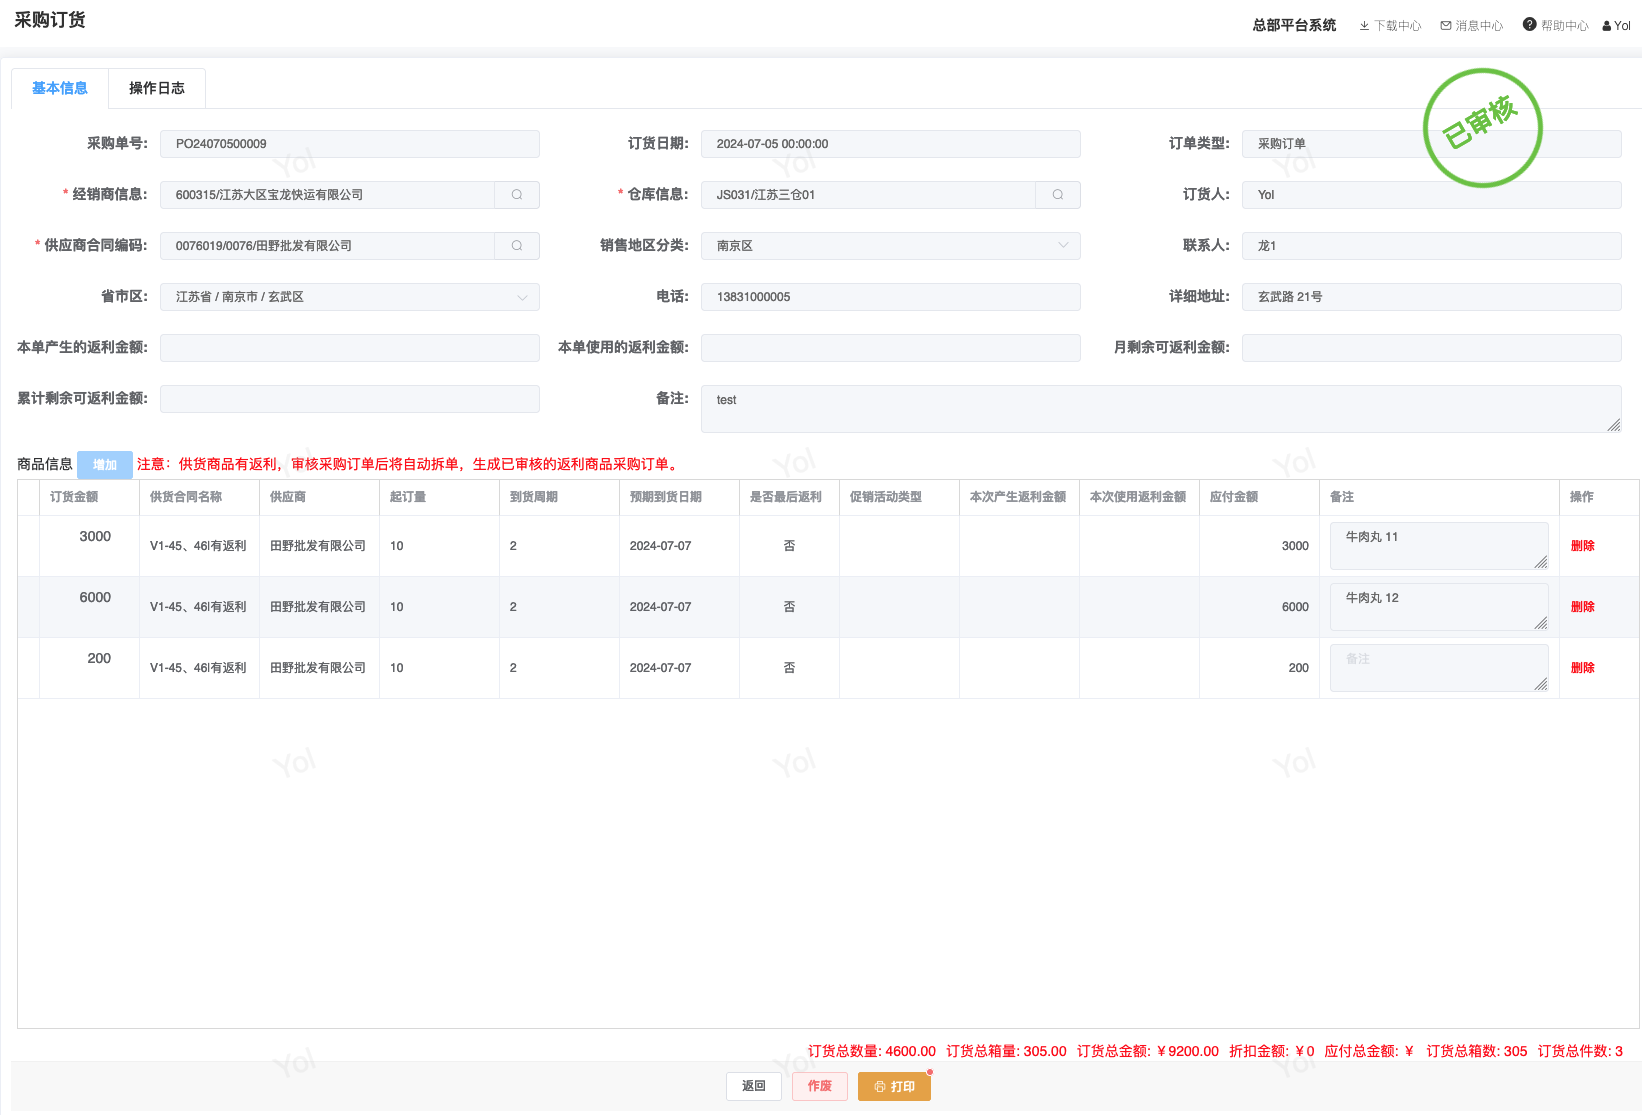This screenshot has width=1642, height=1115.
Task: Click the 累计剩余可返利金额 field
Action: (x=349, y=399)
